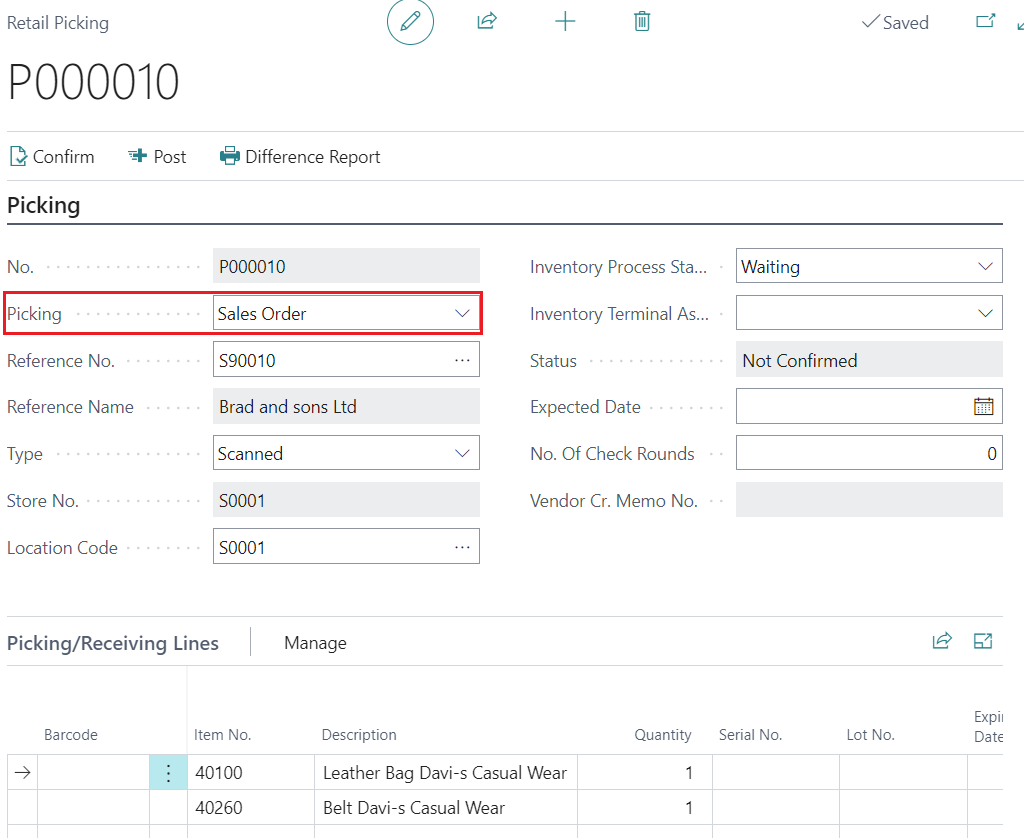
Task: Click the plus icon to create new
Action: click(x=565, y=21)
